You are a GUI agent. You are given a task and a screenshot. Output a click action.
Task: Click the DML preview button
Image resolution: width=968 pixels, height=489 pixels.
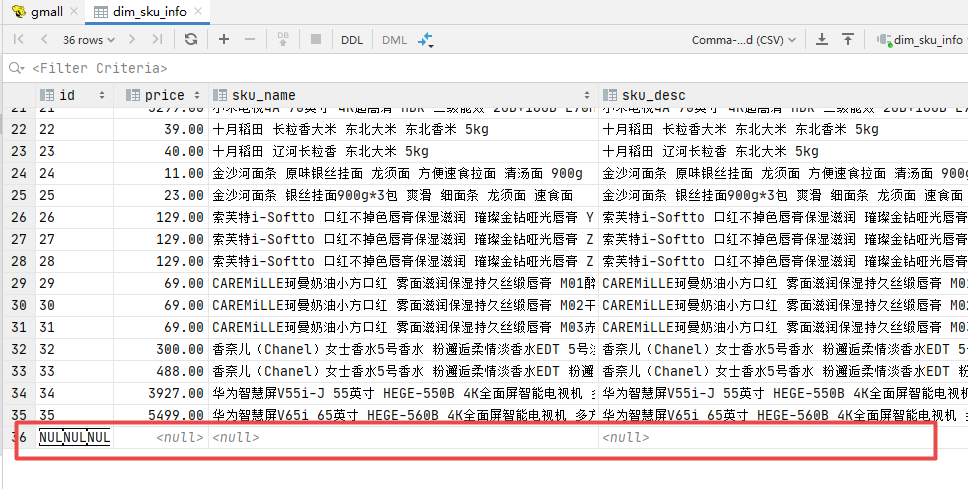click(394, 40)
